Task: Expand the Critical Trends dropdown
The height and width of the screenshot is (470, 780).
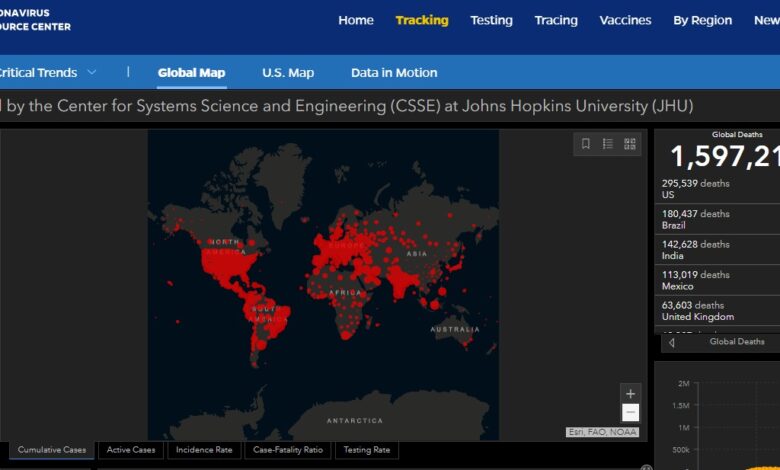Action: pos(91,72)
